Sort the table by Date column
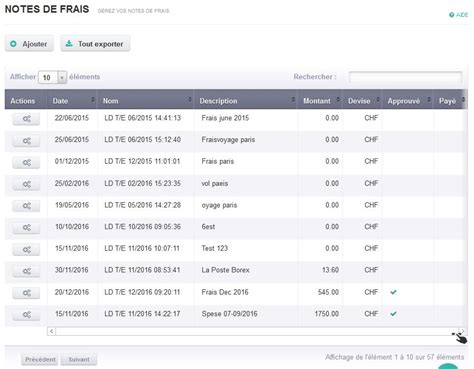 72,100
